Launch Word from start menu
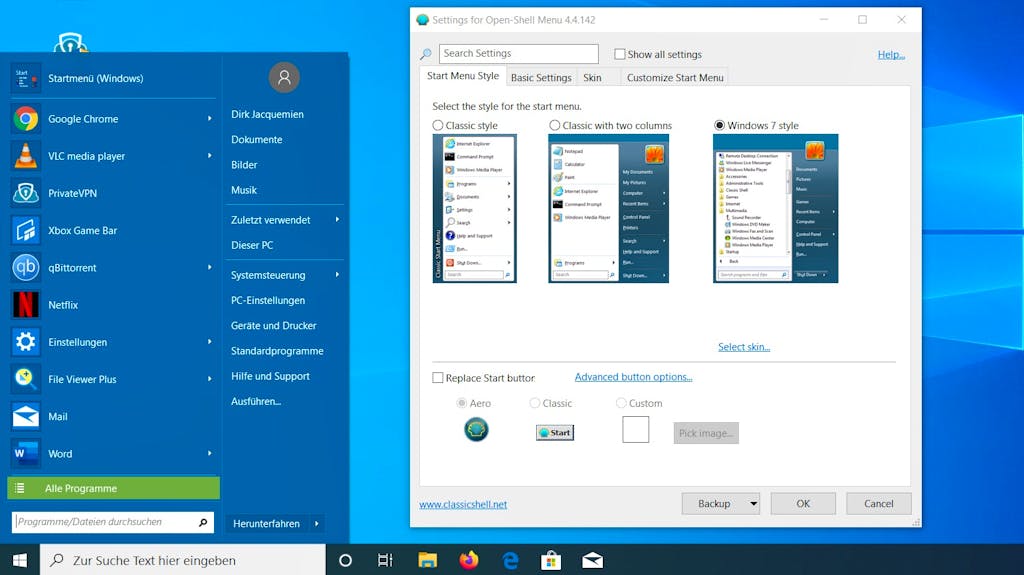Viewport: 1024px width, 575px height. click(111, 454)
